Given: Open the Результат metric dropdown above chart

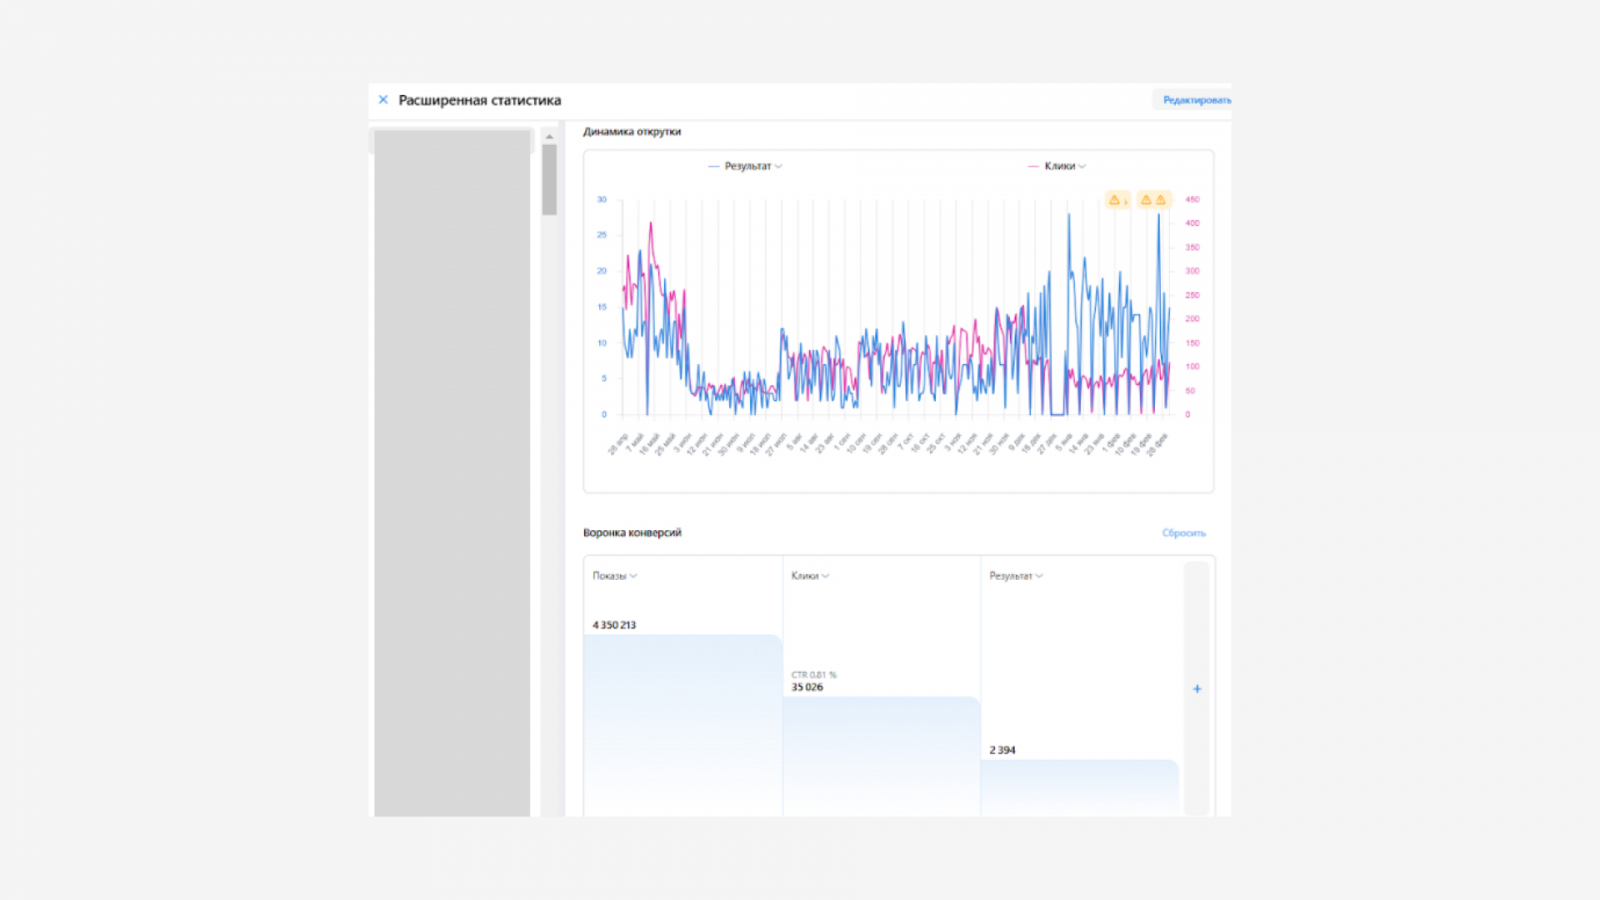Looking at the screenshot, I should (753, 166).
